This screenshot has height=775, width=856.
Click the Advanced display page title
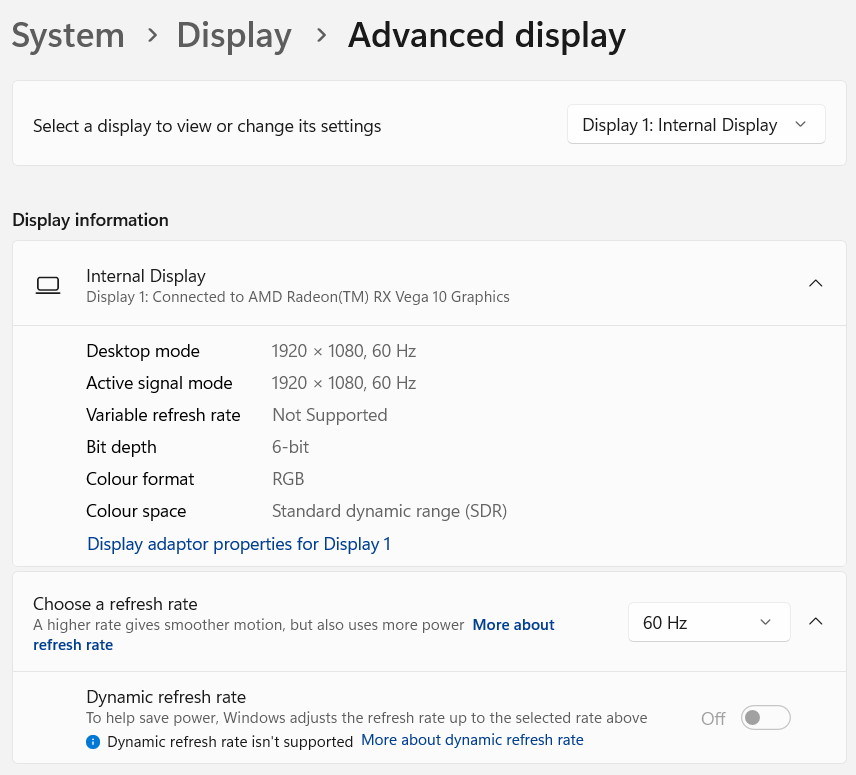coord(486,36)
